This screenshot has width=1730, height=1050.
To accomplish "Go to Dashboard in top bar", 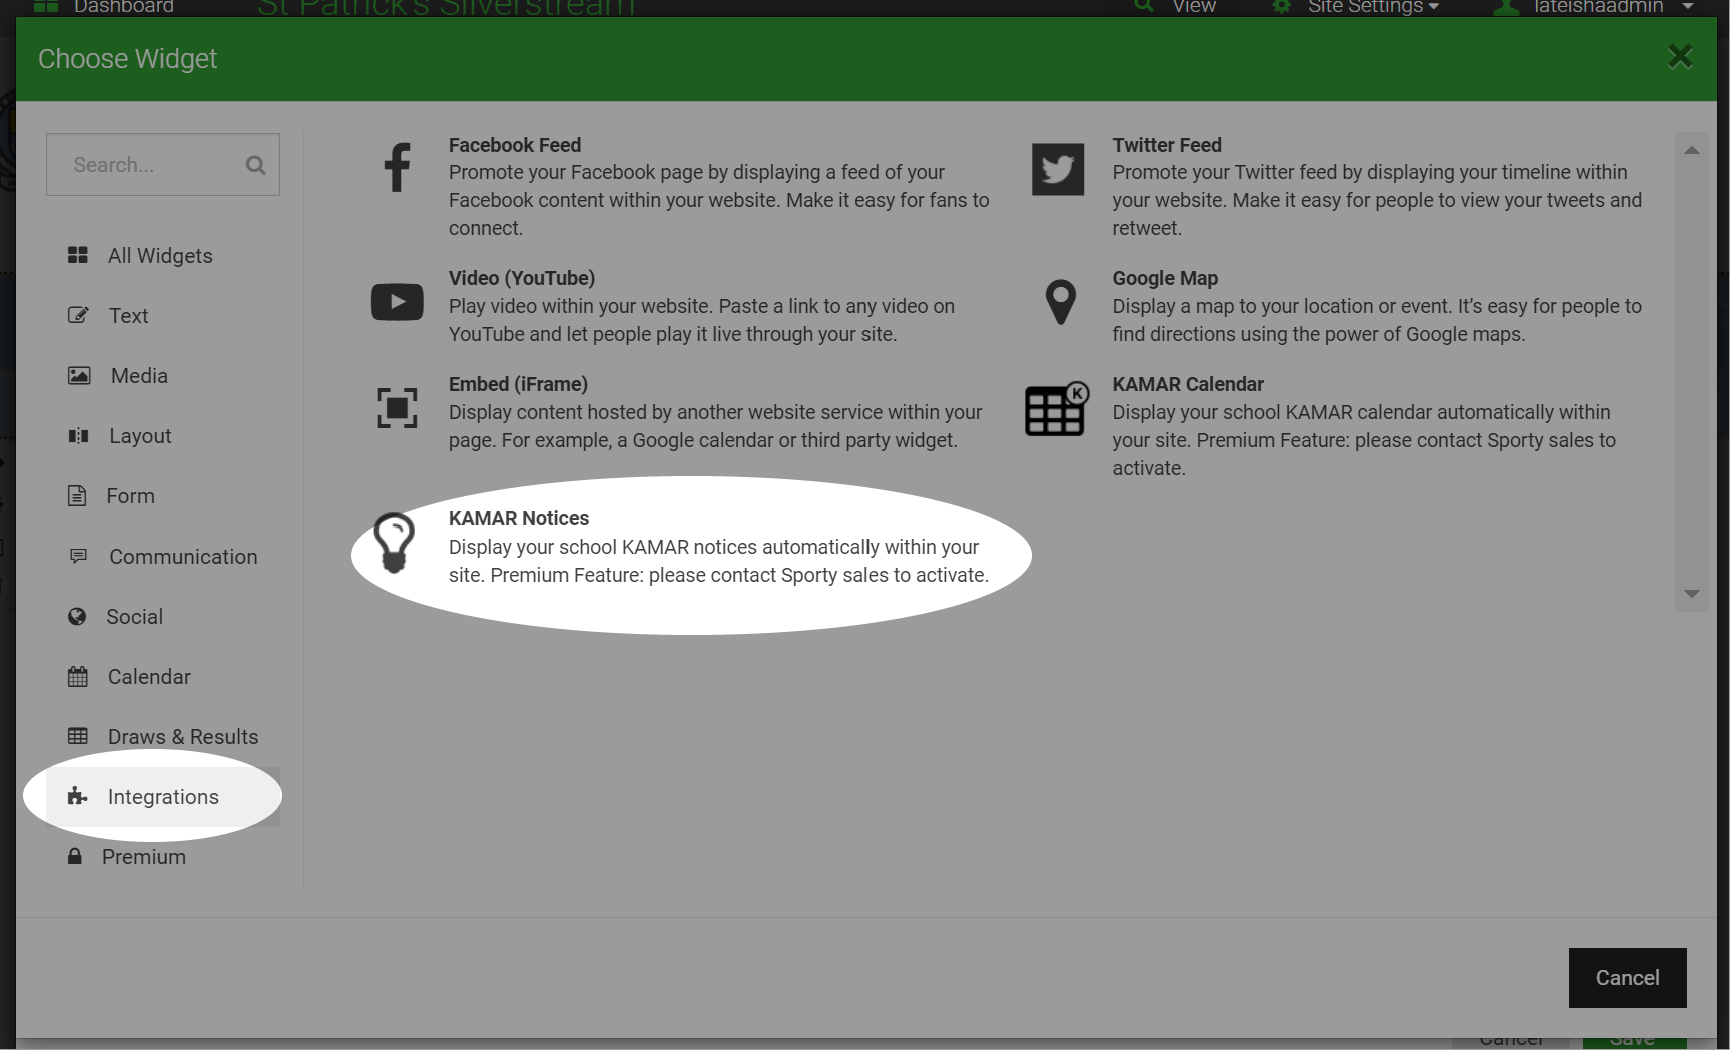I will pyautogui.click(x=104, y=7).
